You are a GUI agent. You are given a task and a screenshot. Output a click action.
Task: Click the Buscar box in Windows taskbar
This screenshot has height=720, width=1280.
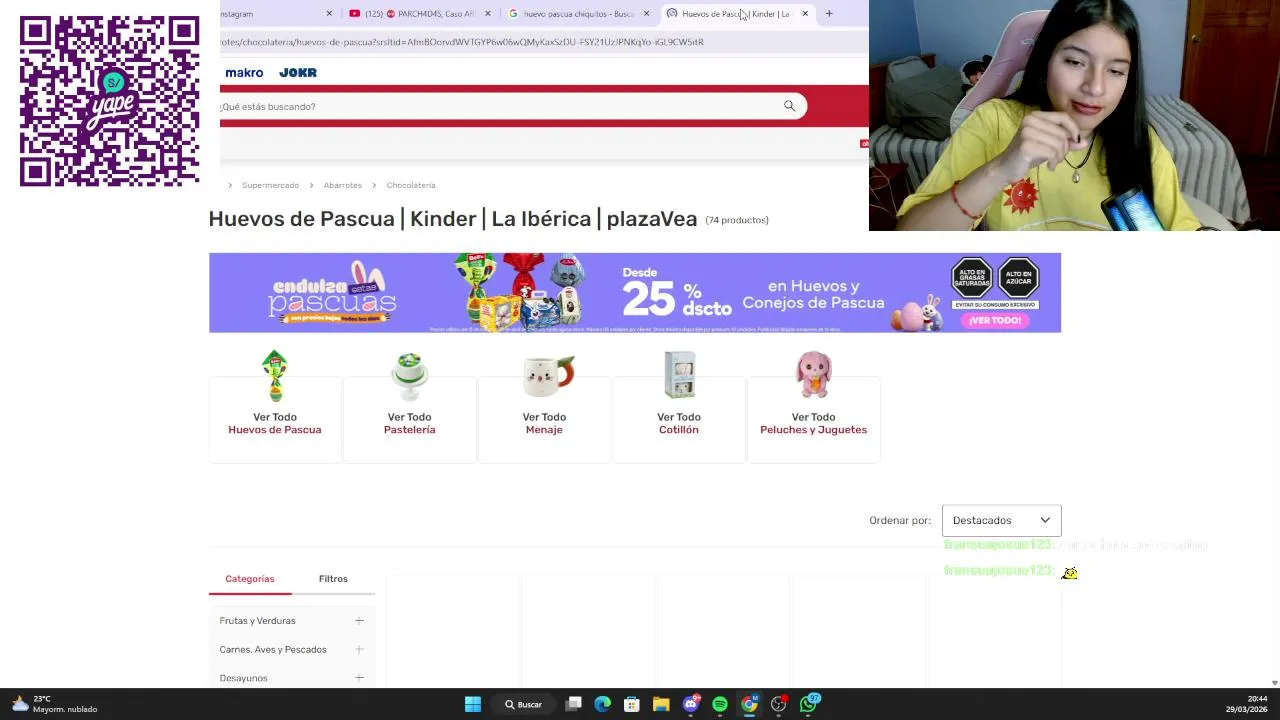[523, 704]
